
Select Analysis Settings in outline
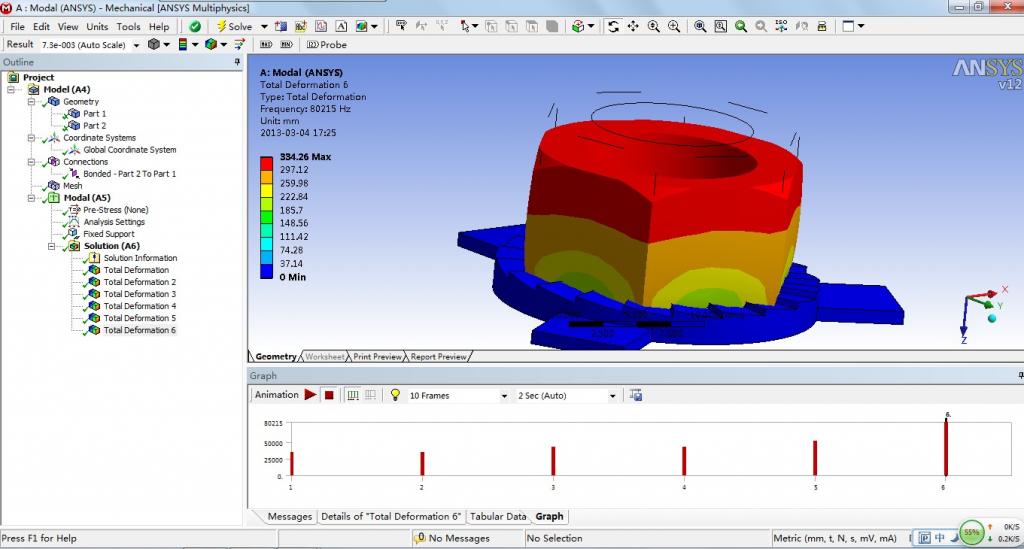114,222
